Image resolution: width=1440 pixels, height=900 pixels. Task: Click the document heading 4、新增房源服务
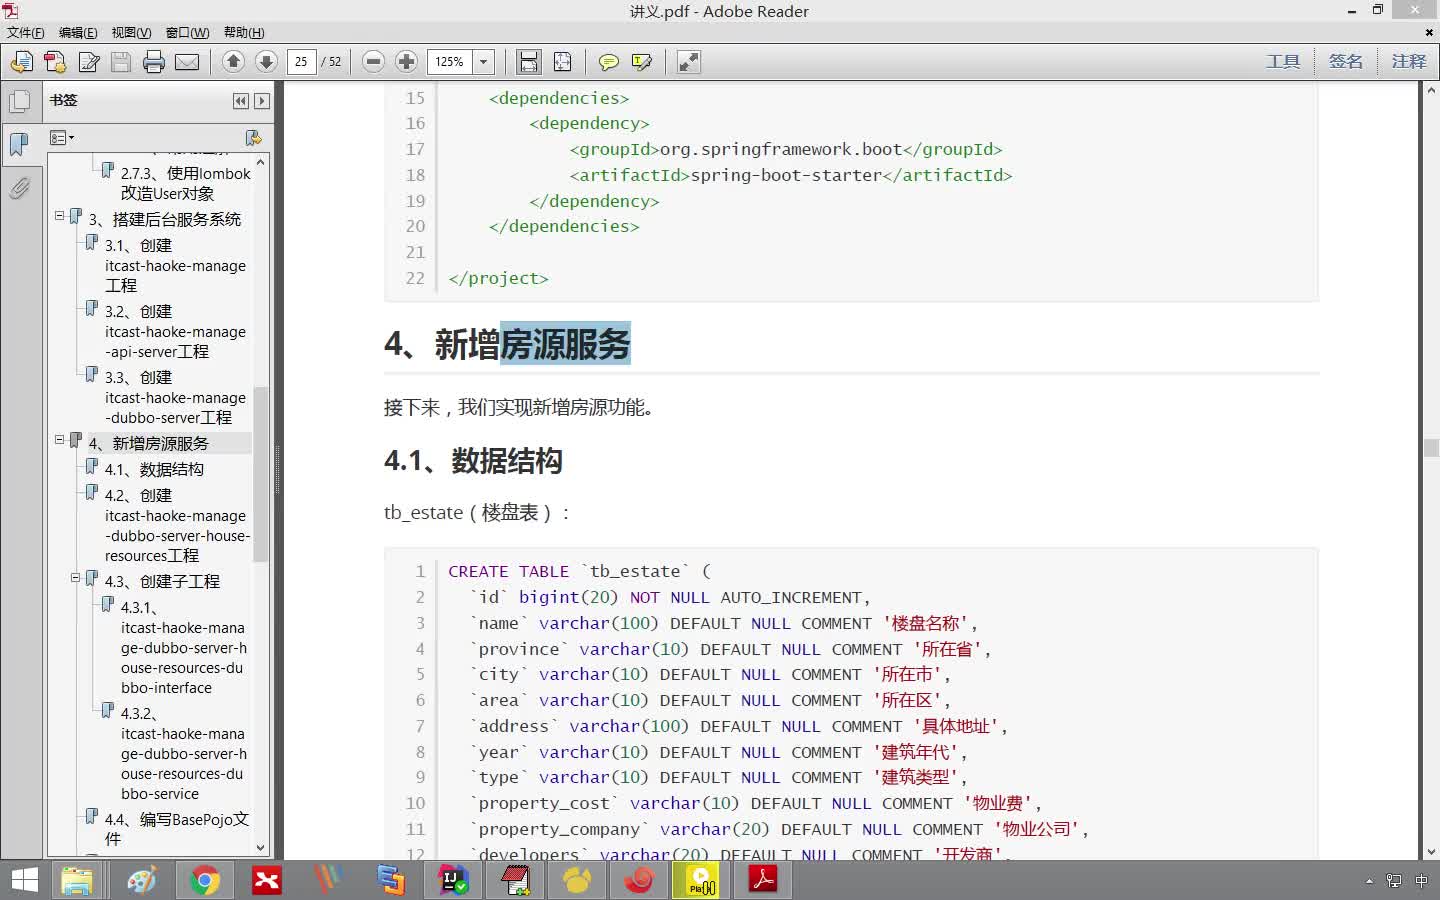click(x=507, y=344)
